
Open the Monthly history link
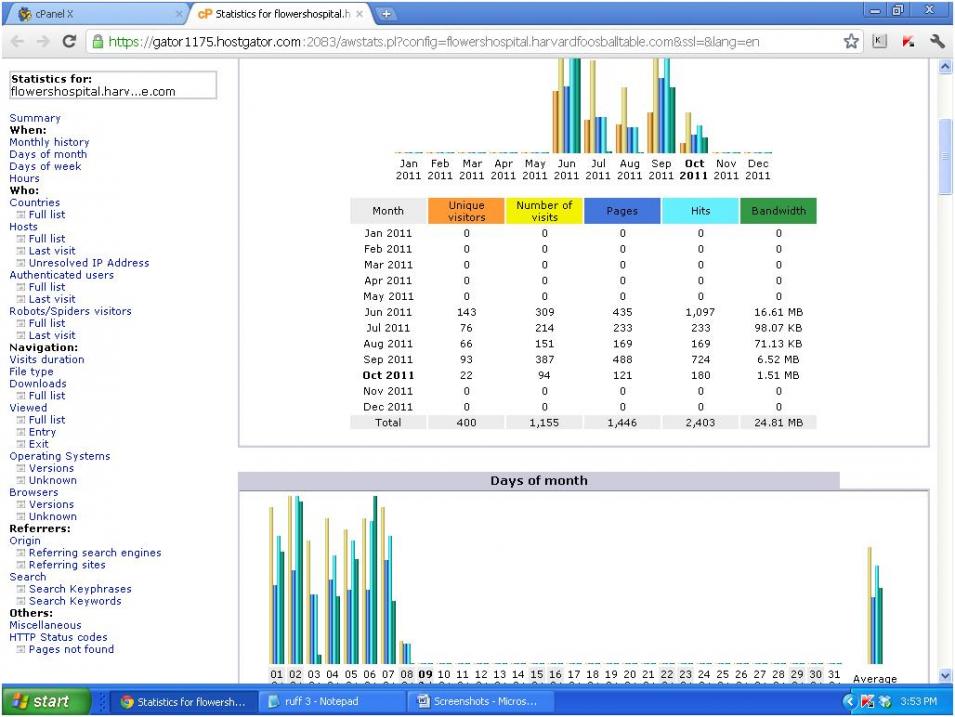49,143
